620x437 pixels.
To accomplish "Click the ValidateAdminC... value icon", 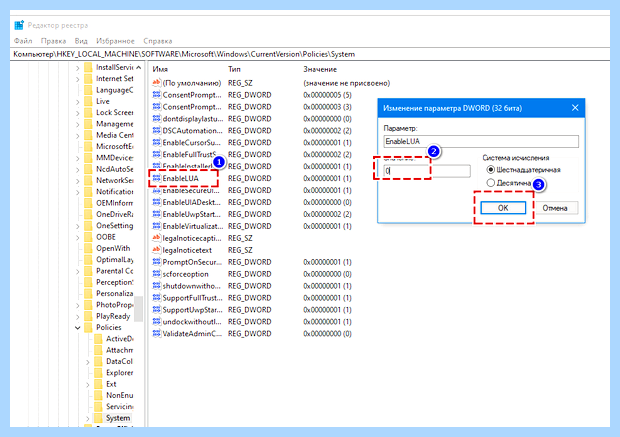I will (x=157, y=333).
